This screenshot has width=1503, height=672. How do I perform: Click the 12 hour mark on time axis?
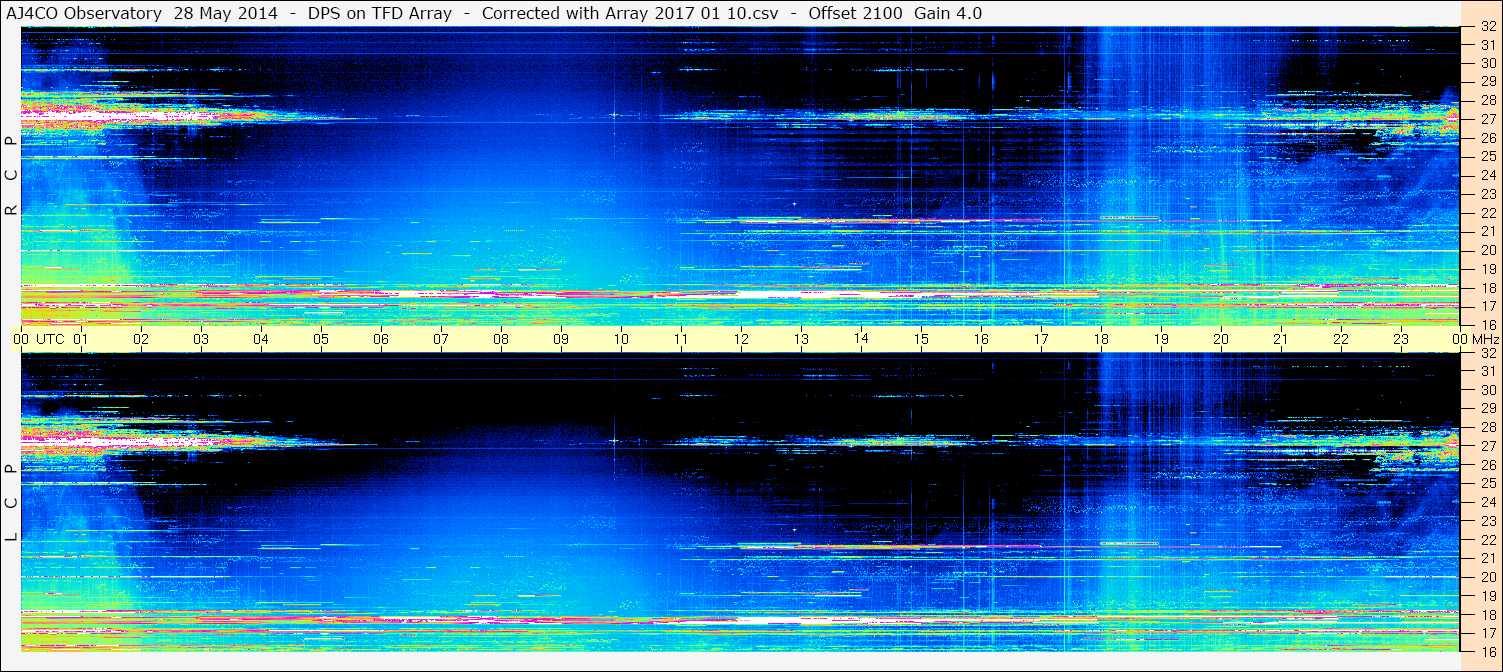pos(741,339)
